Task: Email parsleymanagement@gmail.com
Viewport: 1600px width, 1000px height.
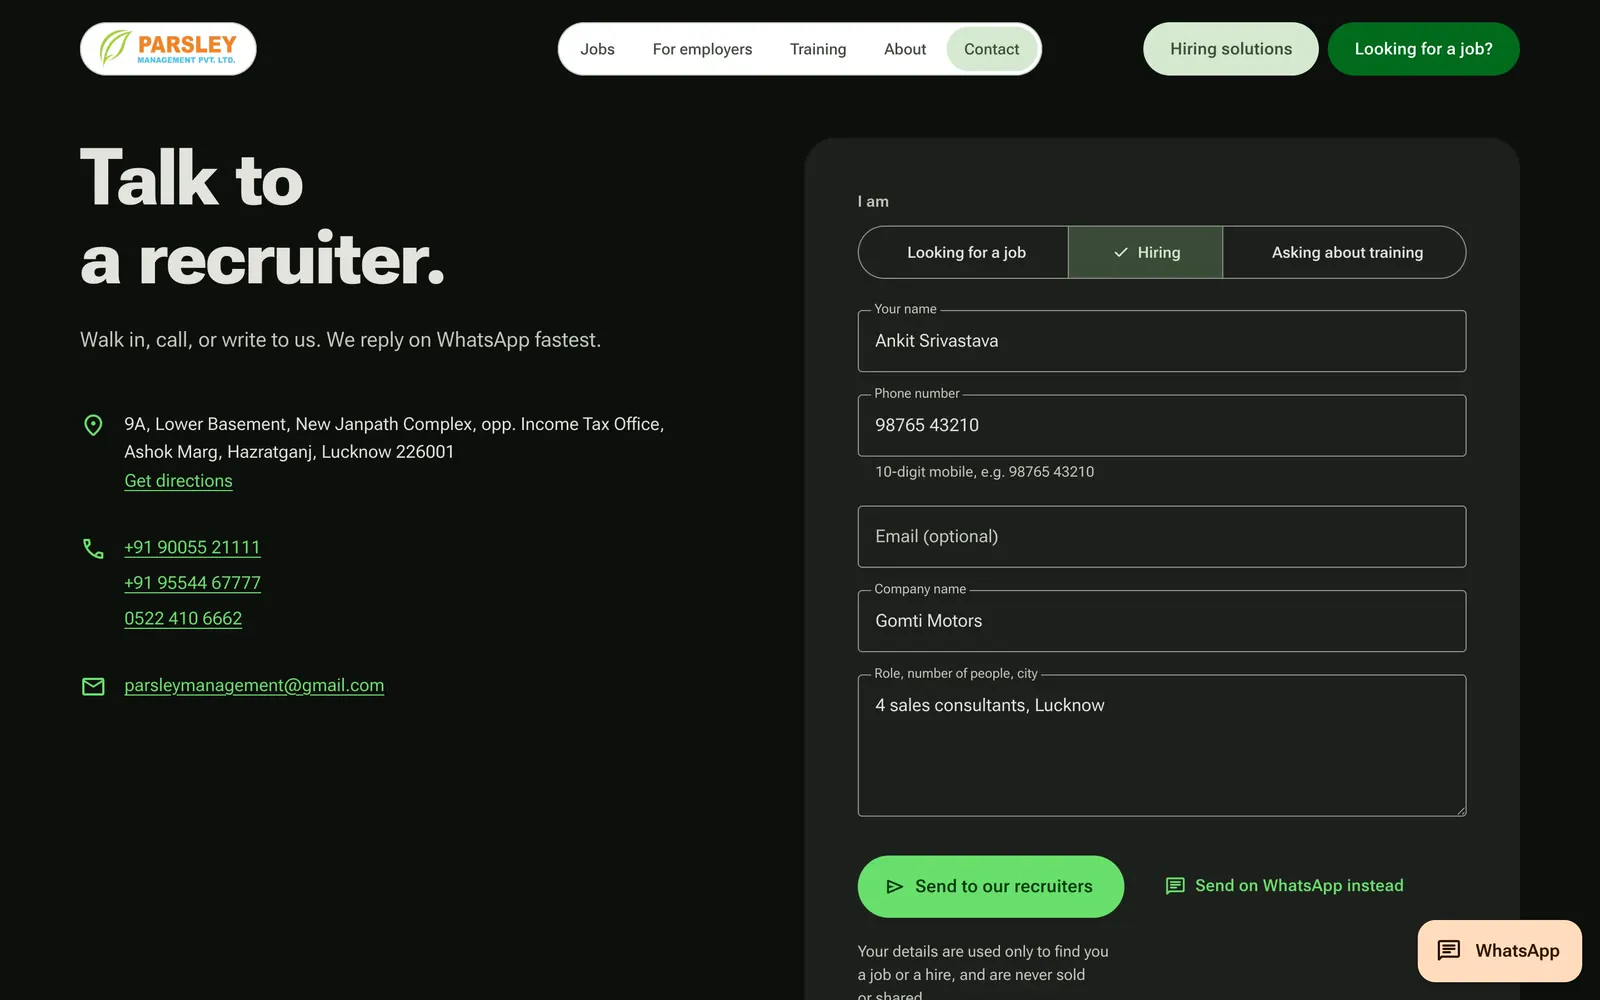Action: point(254,686)
